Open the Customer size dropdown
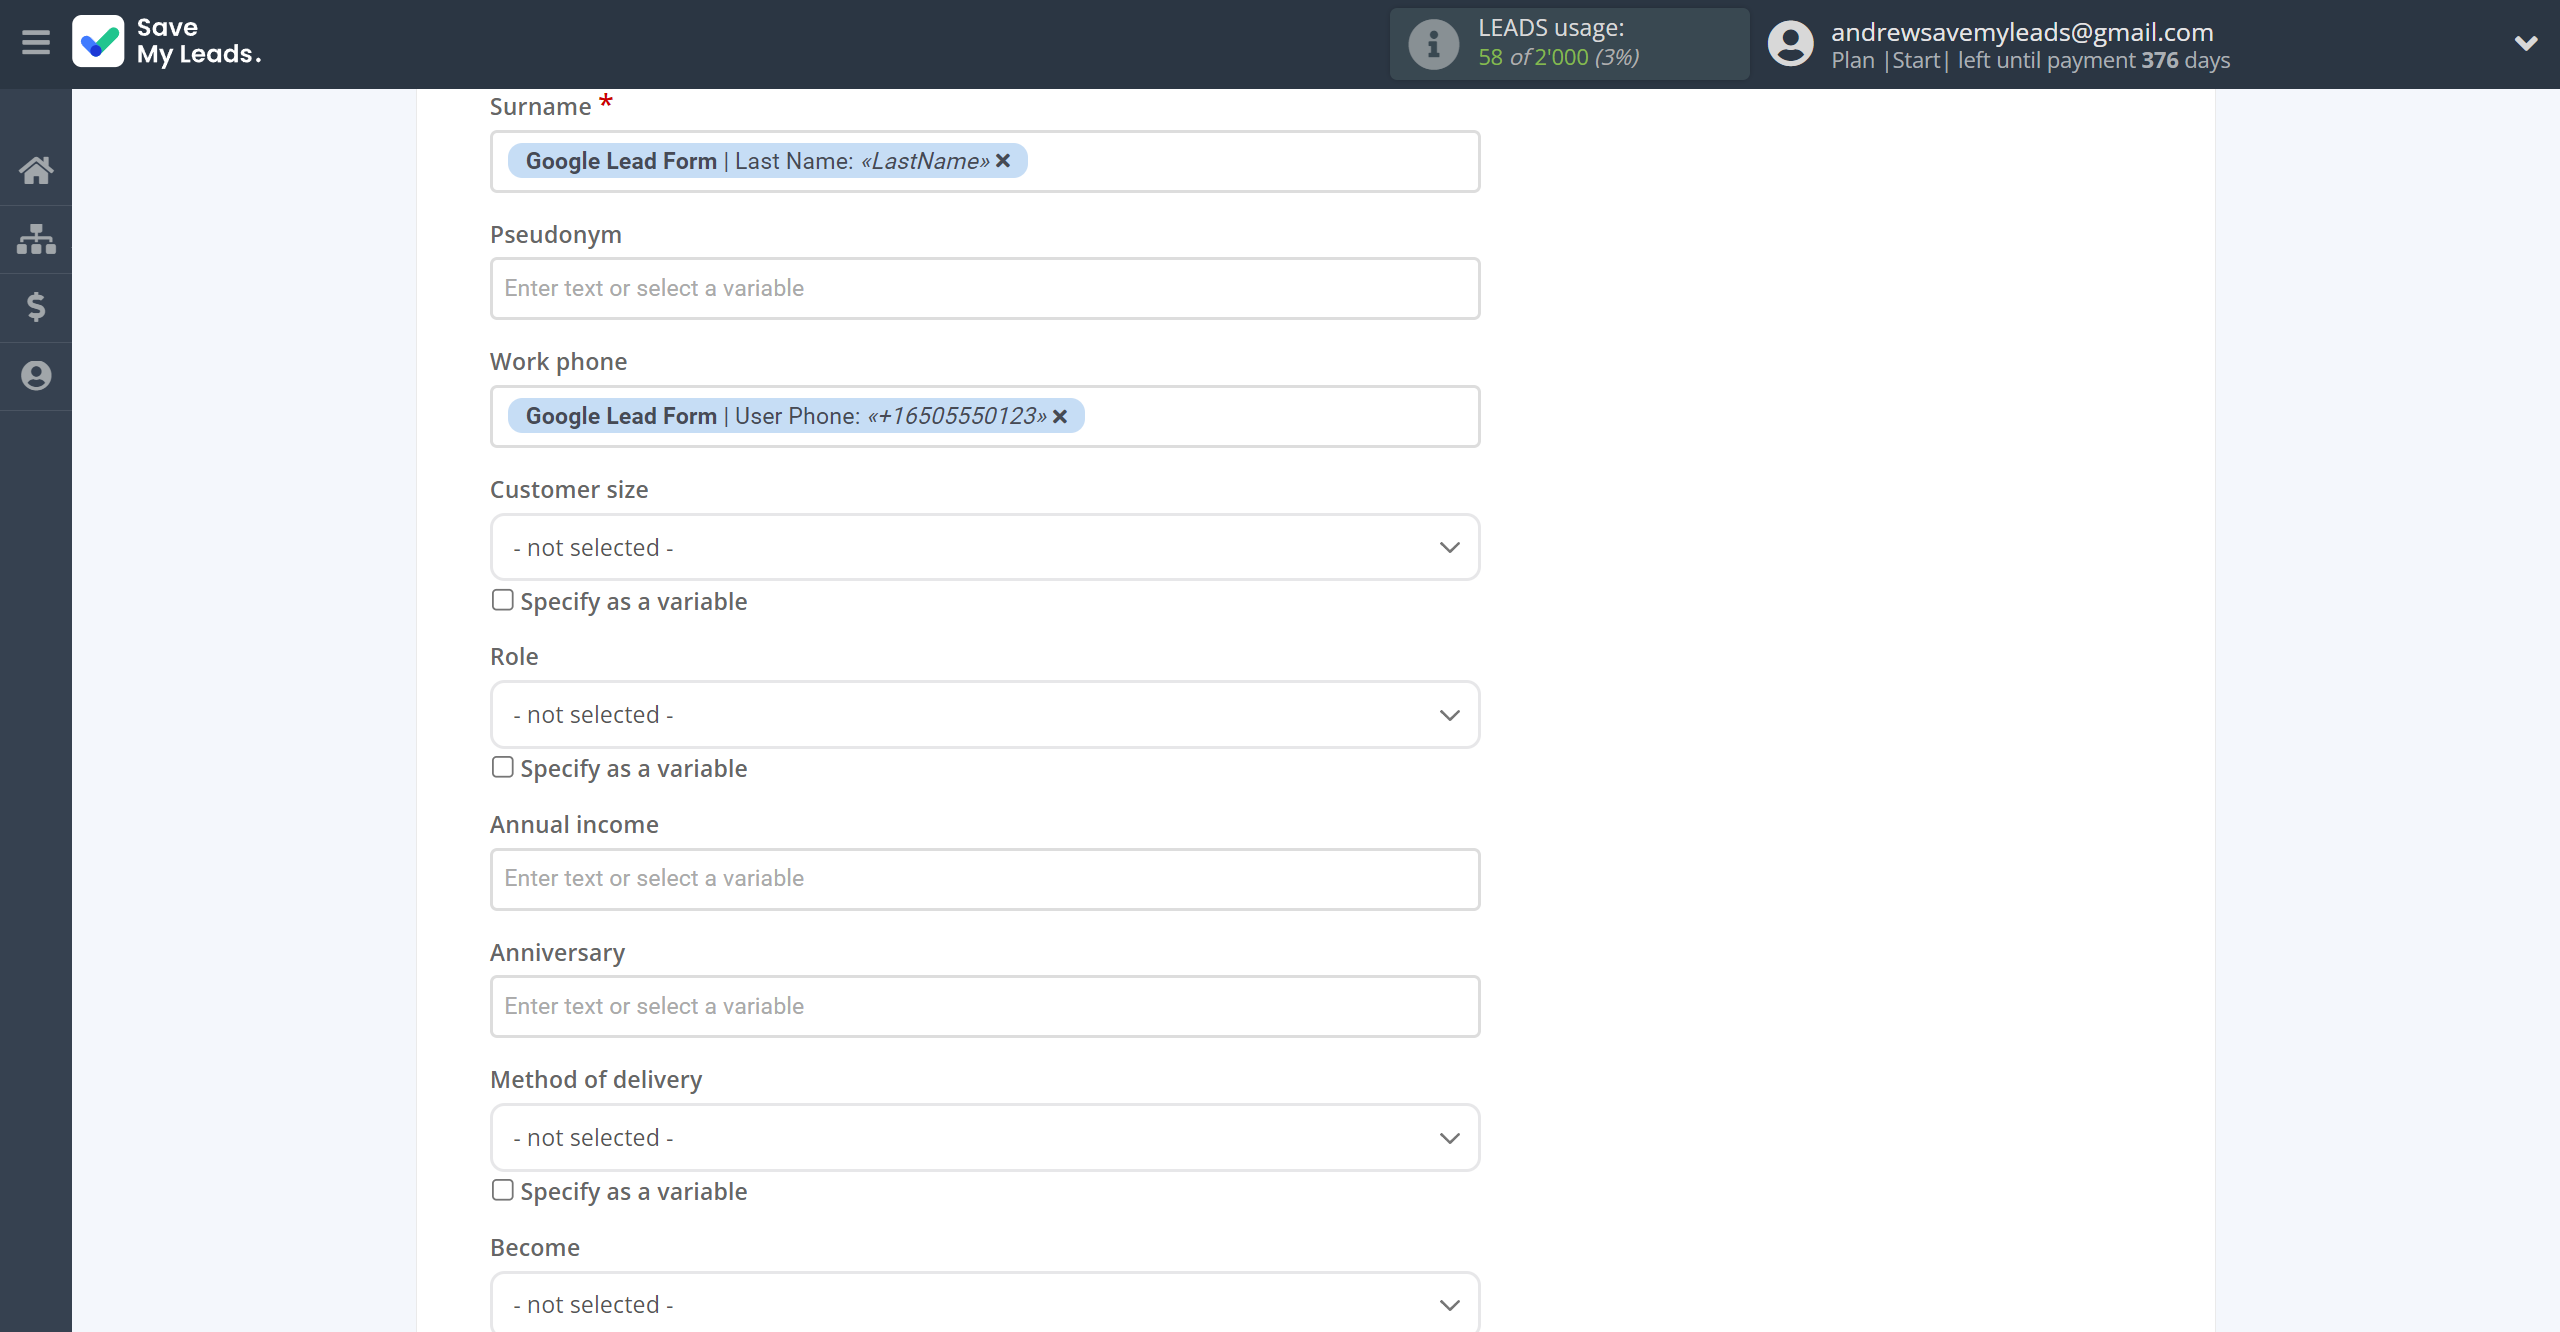2560x1332 pixels. (x=984, y=547)
